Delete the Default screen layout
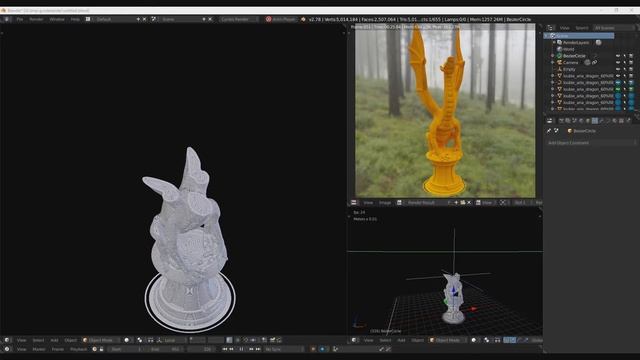Screen dimensions: 640x360 [x=144, y=19]
